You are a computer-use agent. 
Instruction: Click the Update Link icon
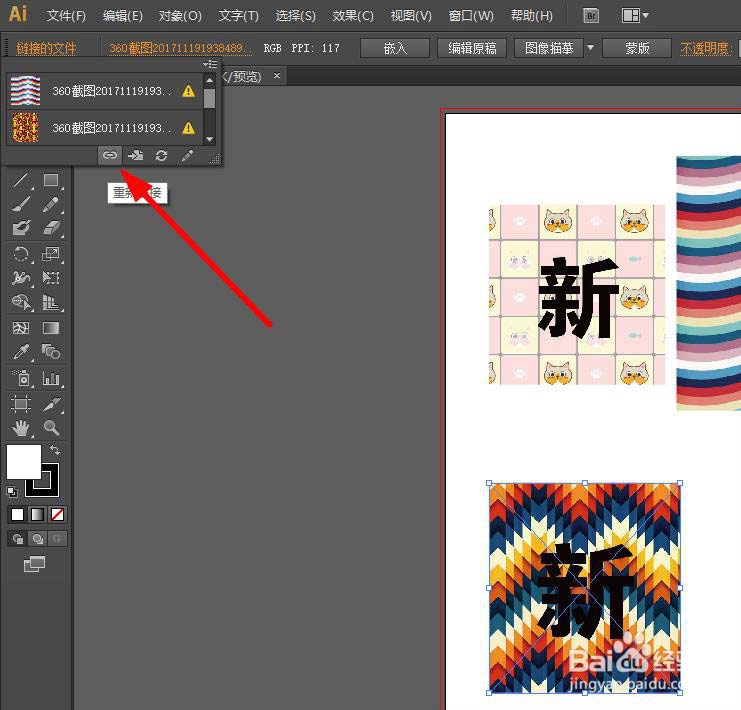[161, 155]
